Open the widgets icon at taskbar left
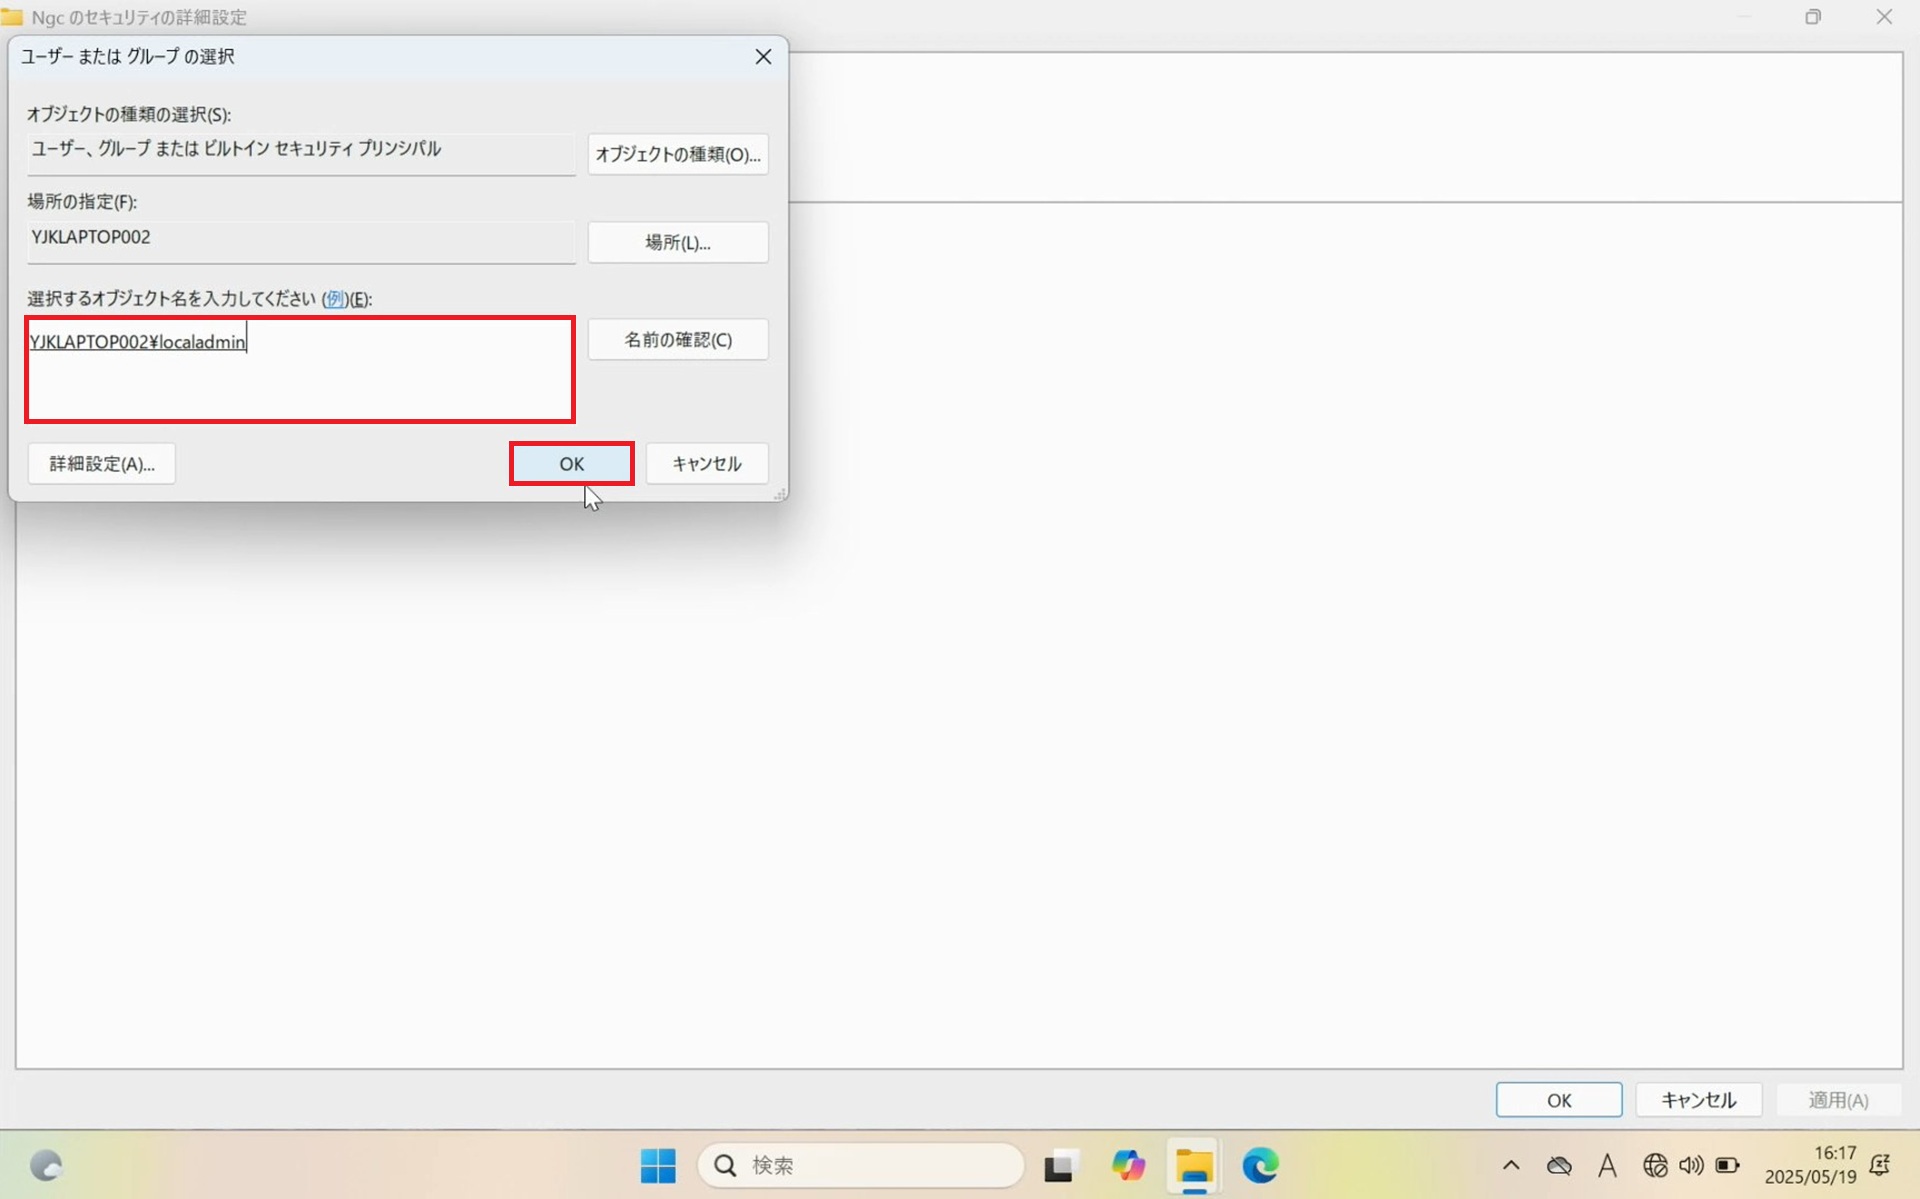Viewport: 1920px width, 1199px height. click(x=46, y=1165)
